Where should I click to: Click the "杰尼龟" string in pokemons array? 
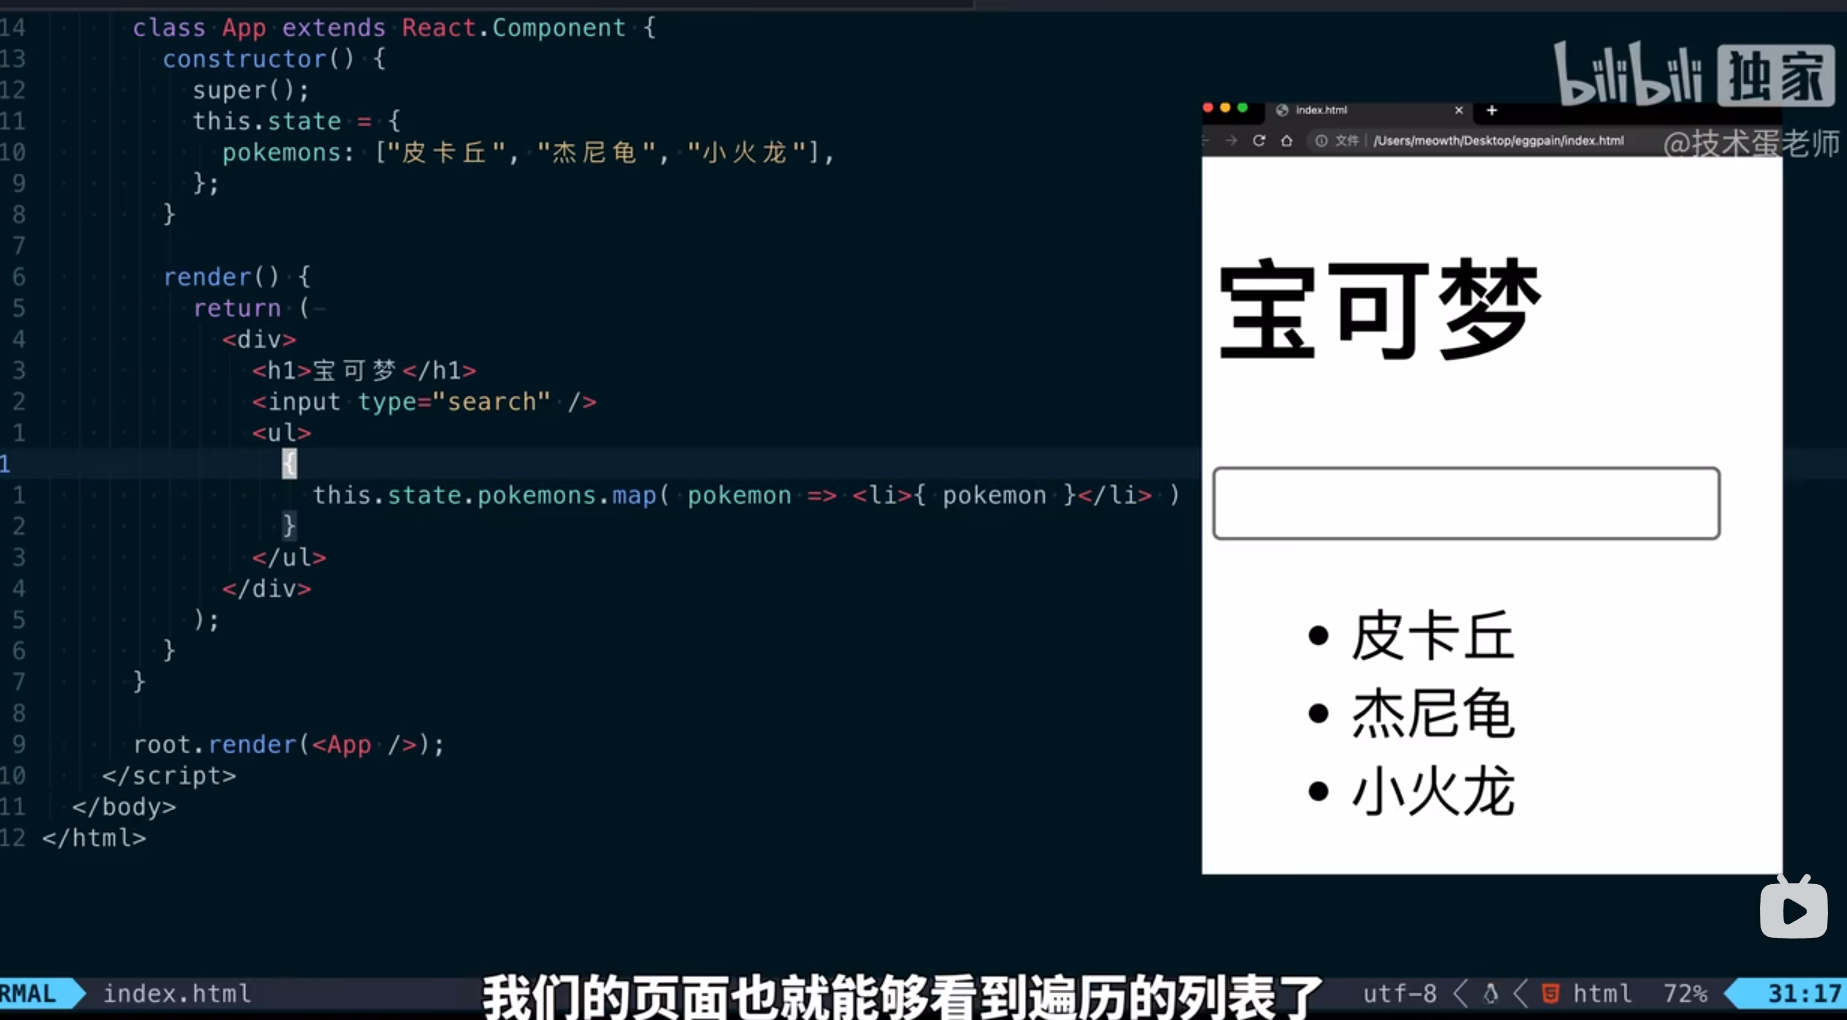(596, 152)
